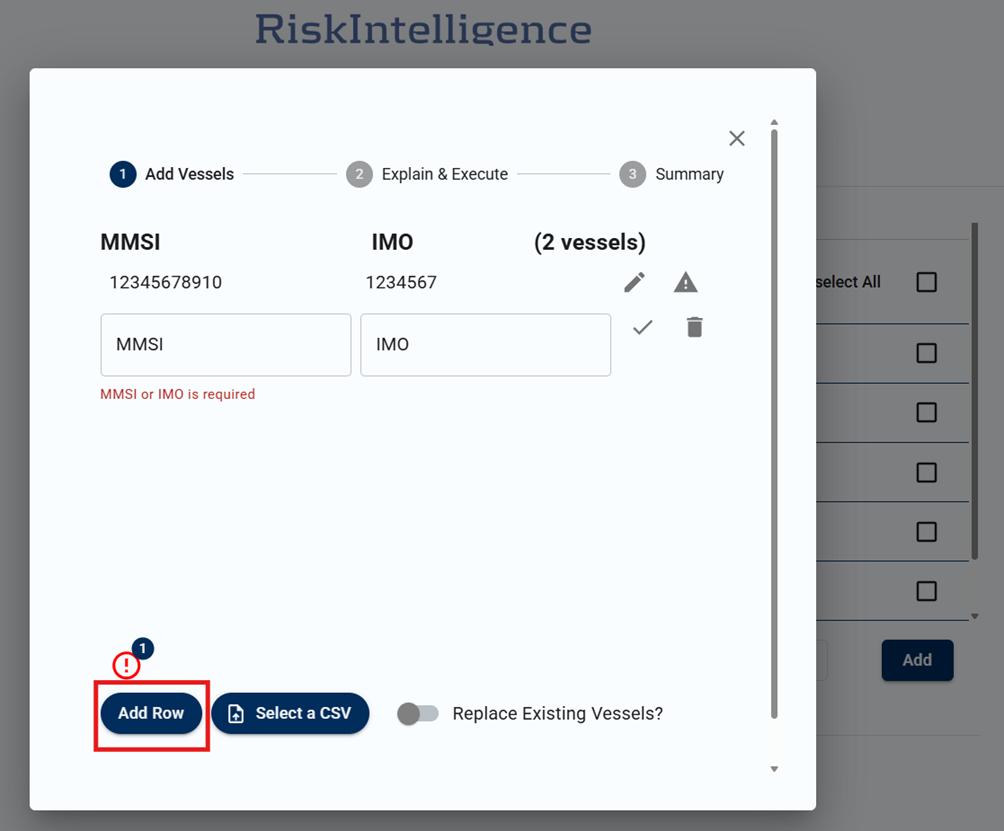Click the red exclamation alert icon above Add Row
Screen dimensions: 1004x831
[x=126, y=665]
